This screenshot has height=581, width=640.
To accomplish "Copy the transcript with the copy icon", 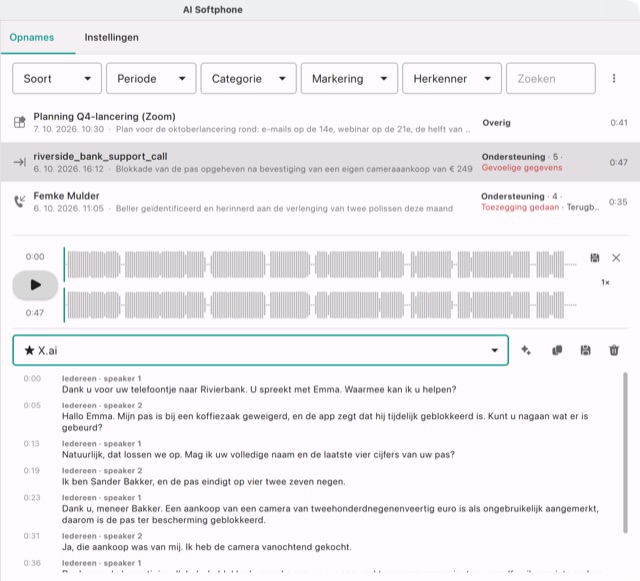I will tap(557, 350).
